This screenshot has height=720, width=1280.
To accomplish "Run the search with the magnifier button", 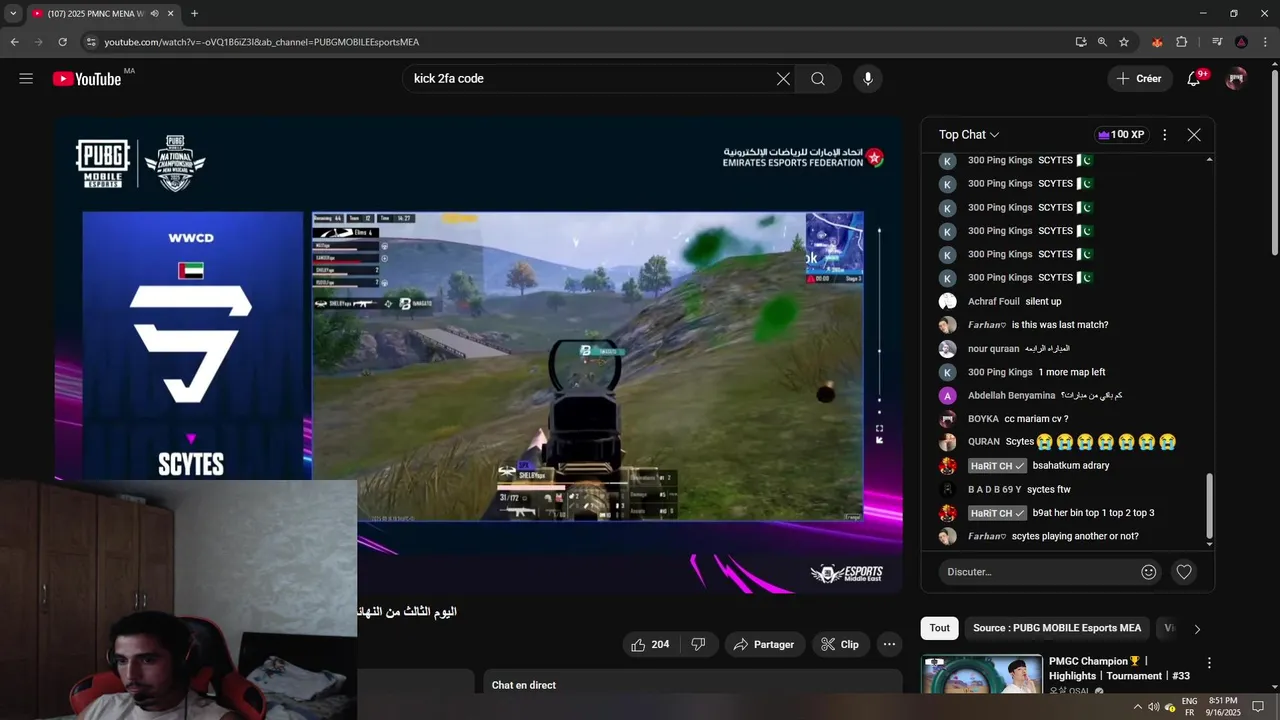I will click(x=818, y=79).
